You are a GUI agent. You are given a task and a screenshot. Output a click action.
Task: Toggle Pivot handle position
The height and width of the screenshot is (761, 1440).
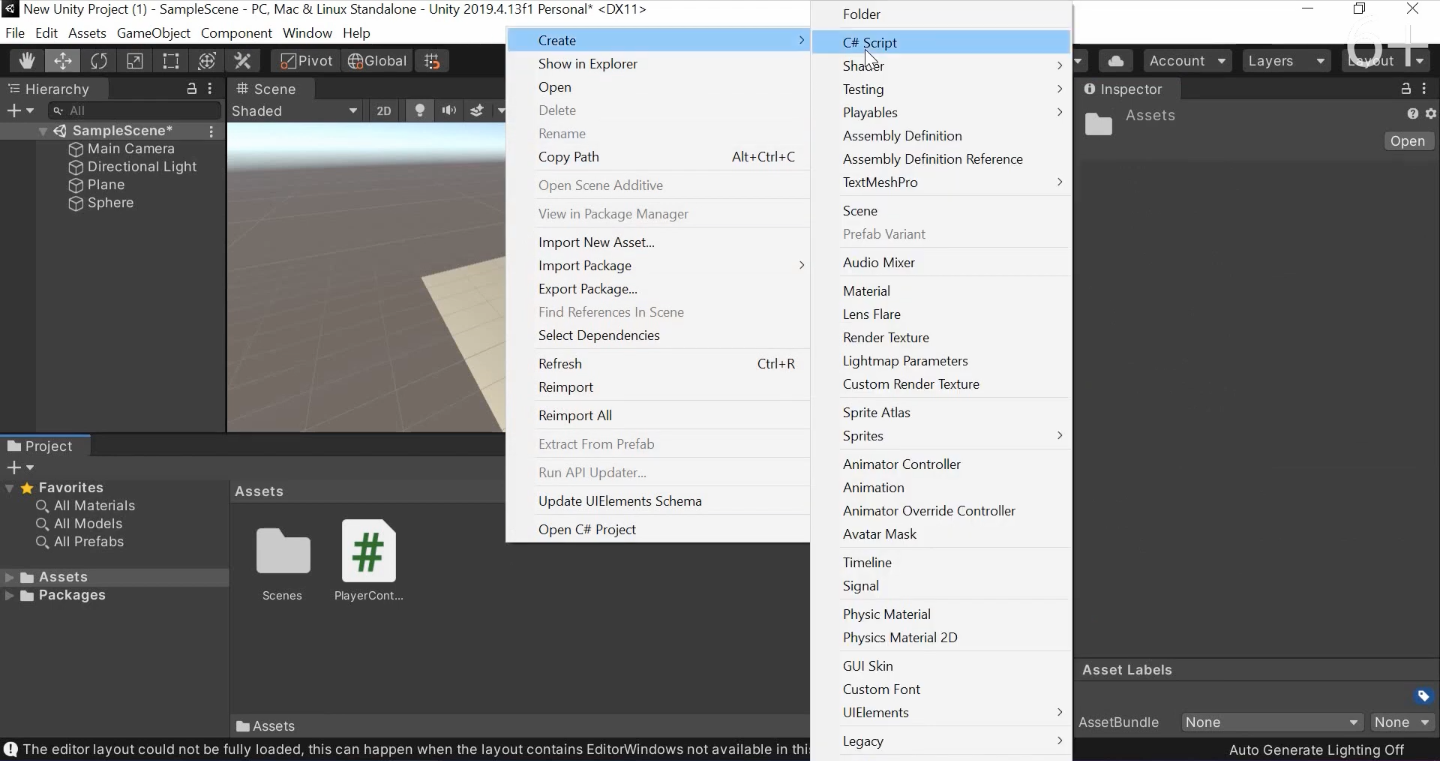305,61
